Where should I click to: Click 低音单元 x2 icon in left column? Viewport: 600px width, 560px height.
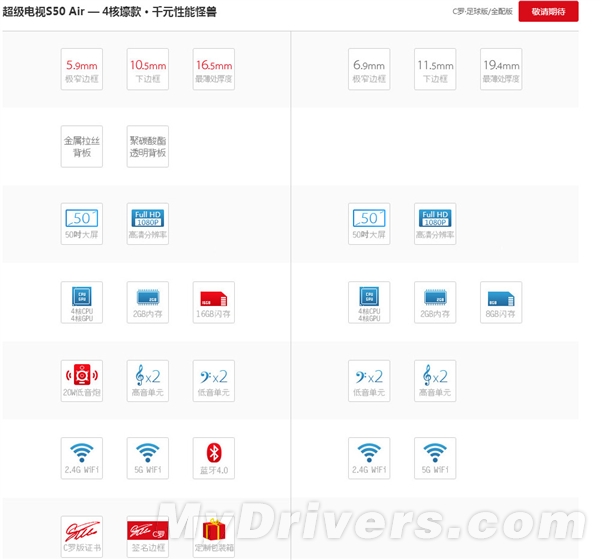214,381
